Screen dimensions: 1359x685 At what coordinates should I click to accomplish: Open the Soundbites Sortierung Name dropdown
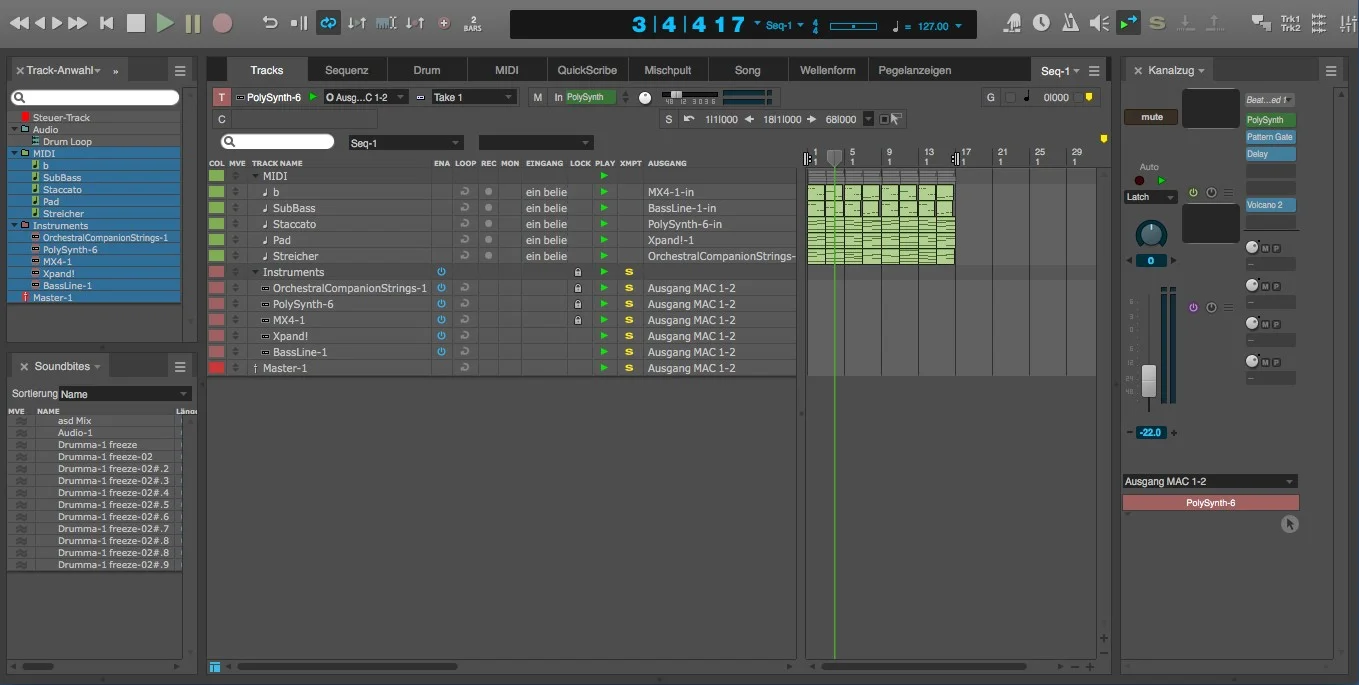coord(125,394)
